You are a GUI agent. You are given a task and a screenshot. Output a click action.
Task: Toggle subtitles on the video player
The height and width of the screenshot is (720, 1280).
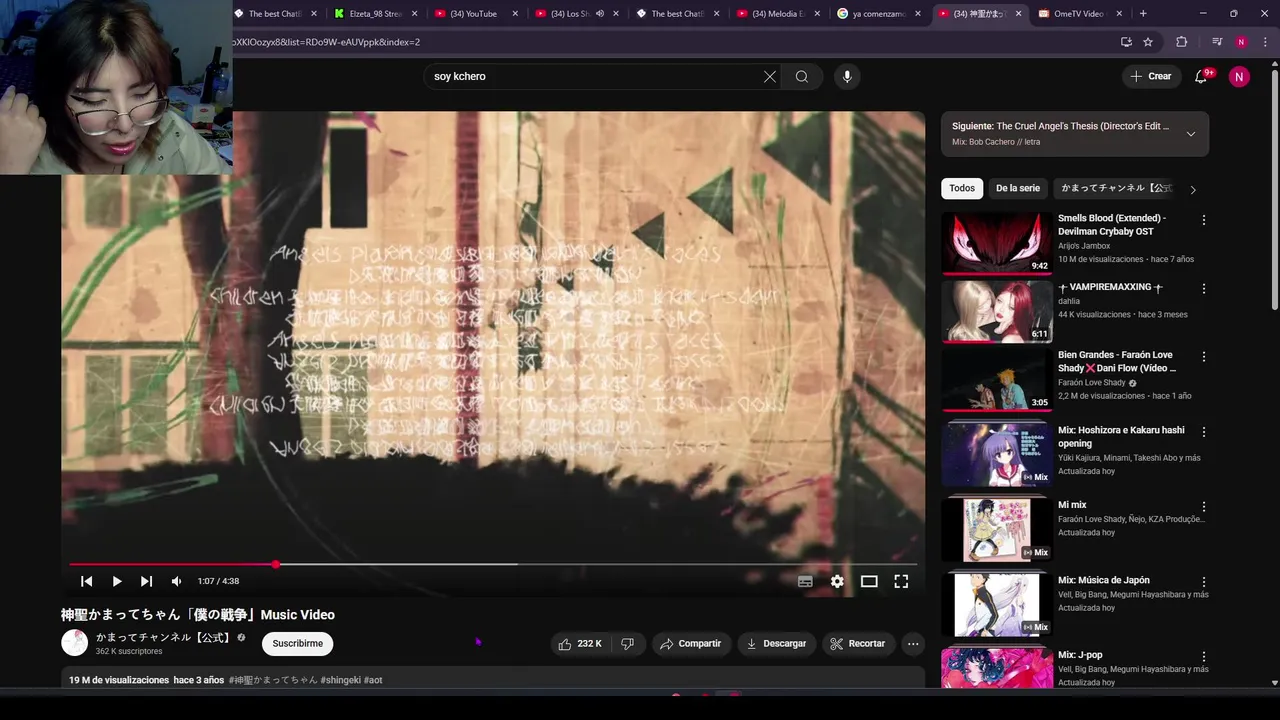(805, 581)
